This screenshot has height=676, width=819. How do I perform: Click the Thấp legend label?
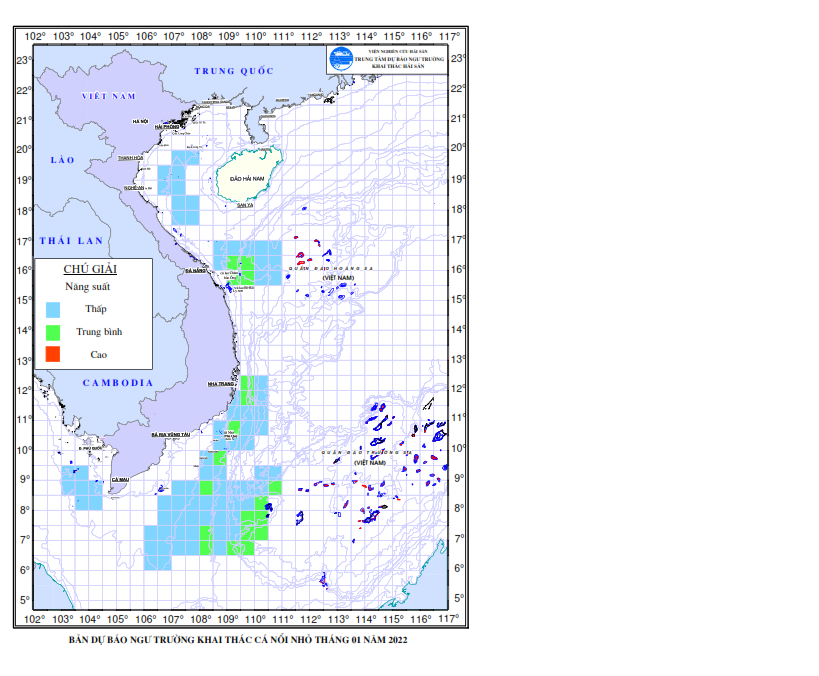pos(96,309)
